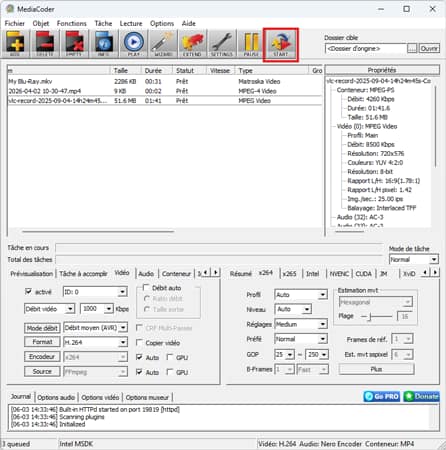Click the START transcoding toolbar icon
The width and height of the screenshot is (446, 450).
[x=281, y=44]
